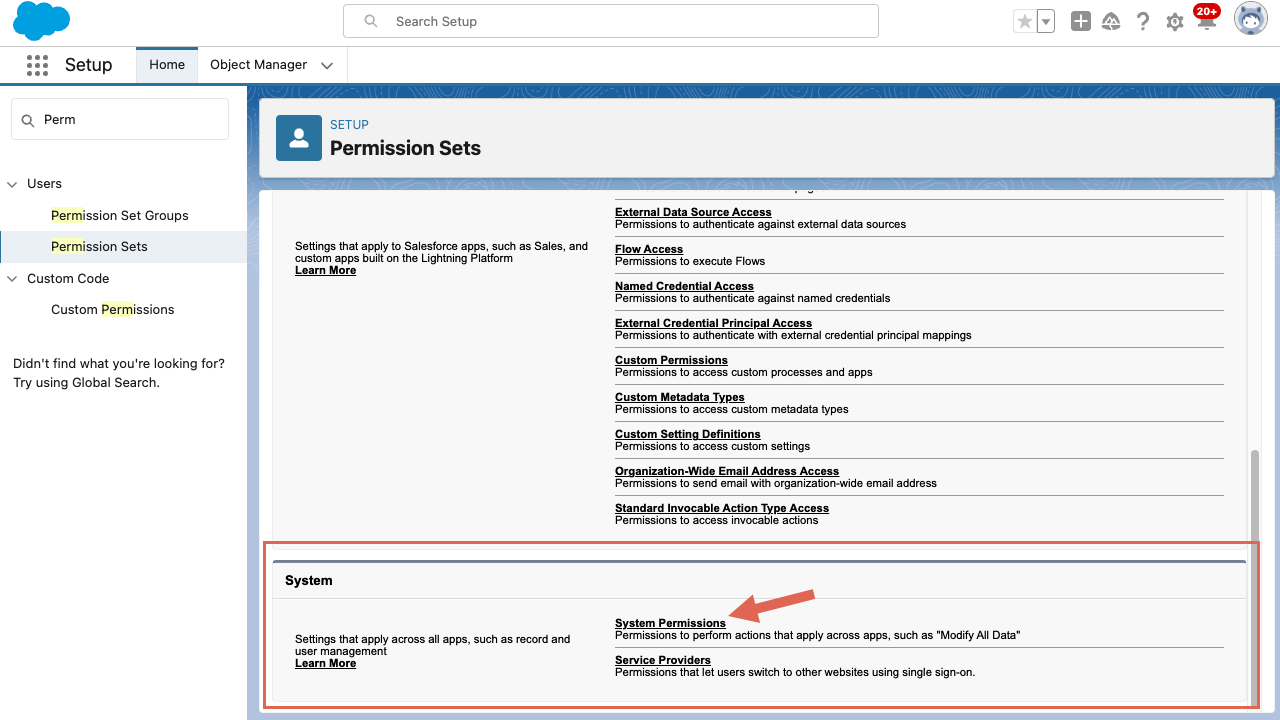Open External Credential Principal Access link

(x=713, y=323)
